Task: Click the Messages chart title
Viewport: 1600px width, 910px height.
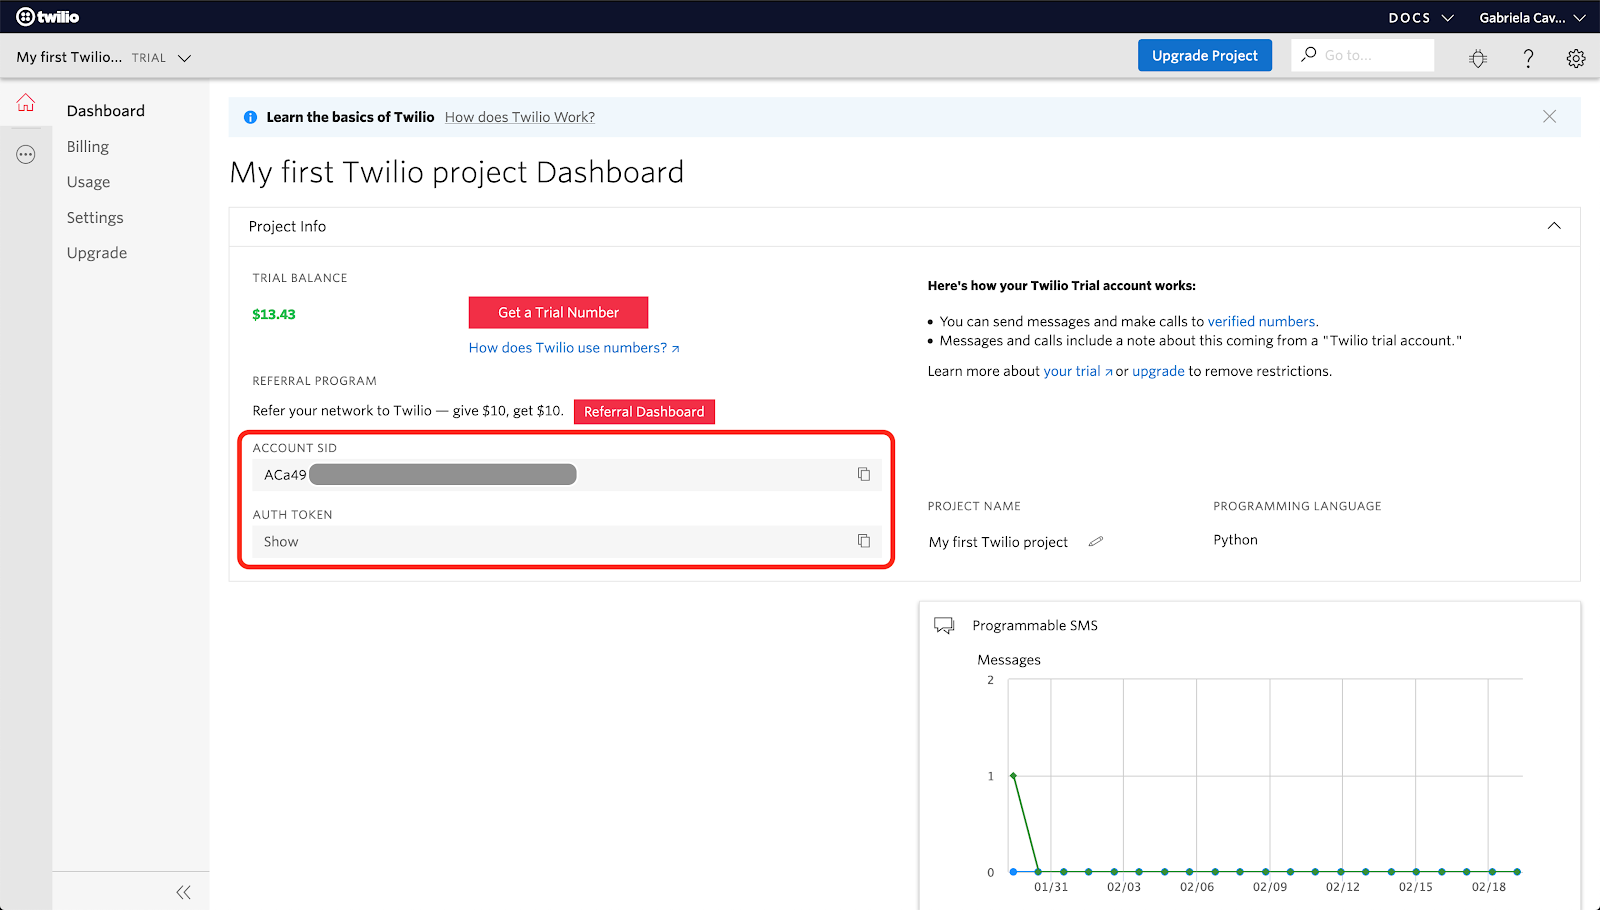Action: (1009, 660)
